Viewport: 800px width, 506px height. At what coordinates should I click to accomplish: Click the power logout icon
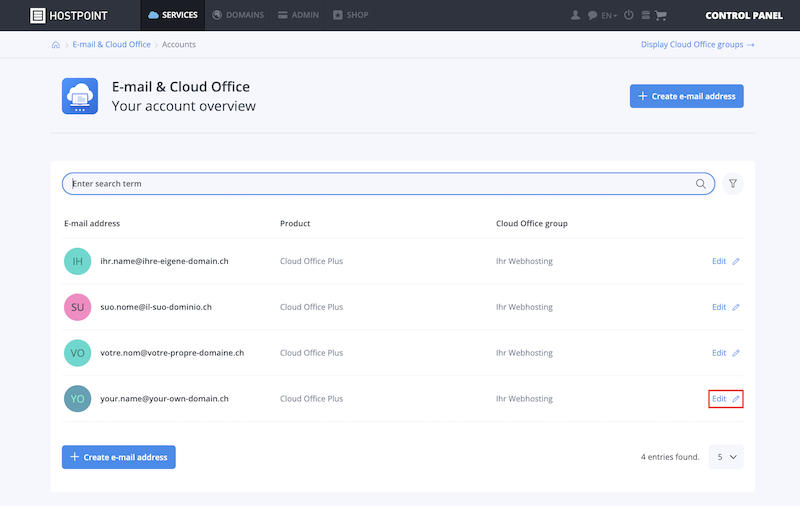[x=629, y=15]
